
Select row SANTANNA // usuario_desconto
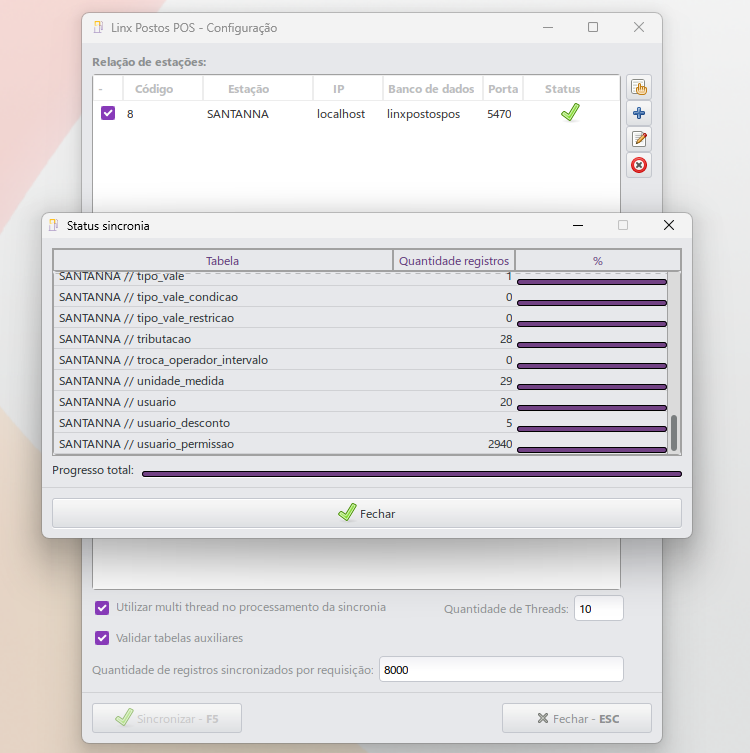pos(361,423)
